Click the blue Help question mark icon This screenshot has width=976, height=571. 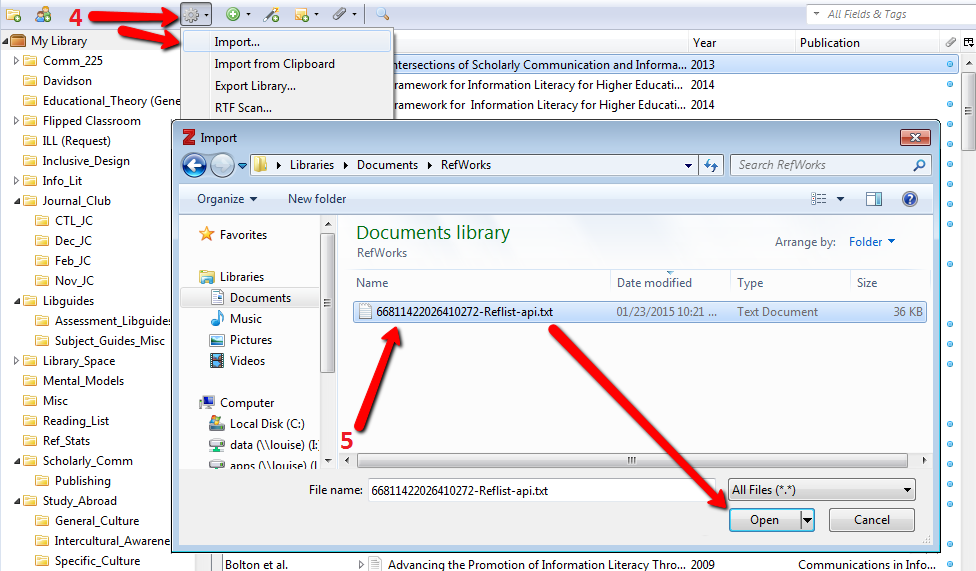pyautogui.click(x=909, y=199)
